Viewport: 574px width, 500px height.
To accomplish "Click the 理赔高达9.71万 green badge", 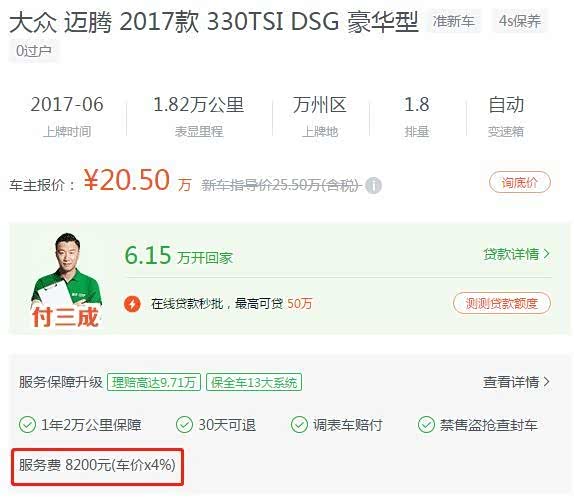I will (x=154, y=383).
